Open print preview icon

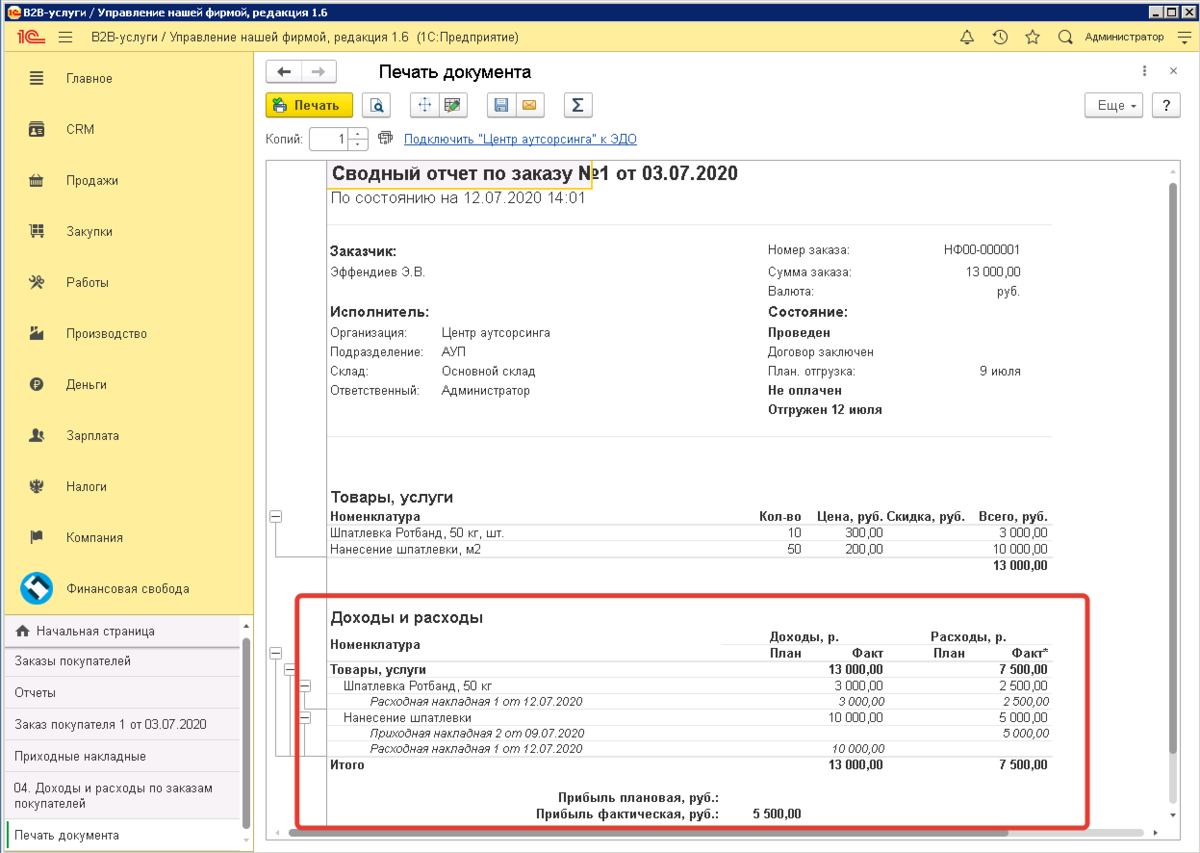coord(376,105)
